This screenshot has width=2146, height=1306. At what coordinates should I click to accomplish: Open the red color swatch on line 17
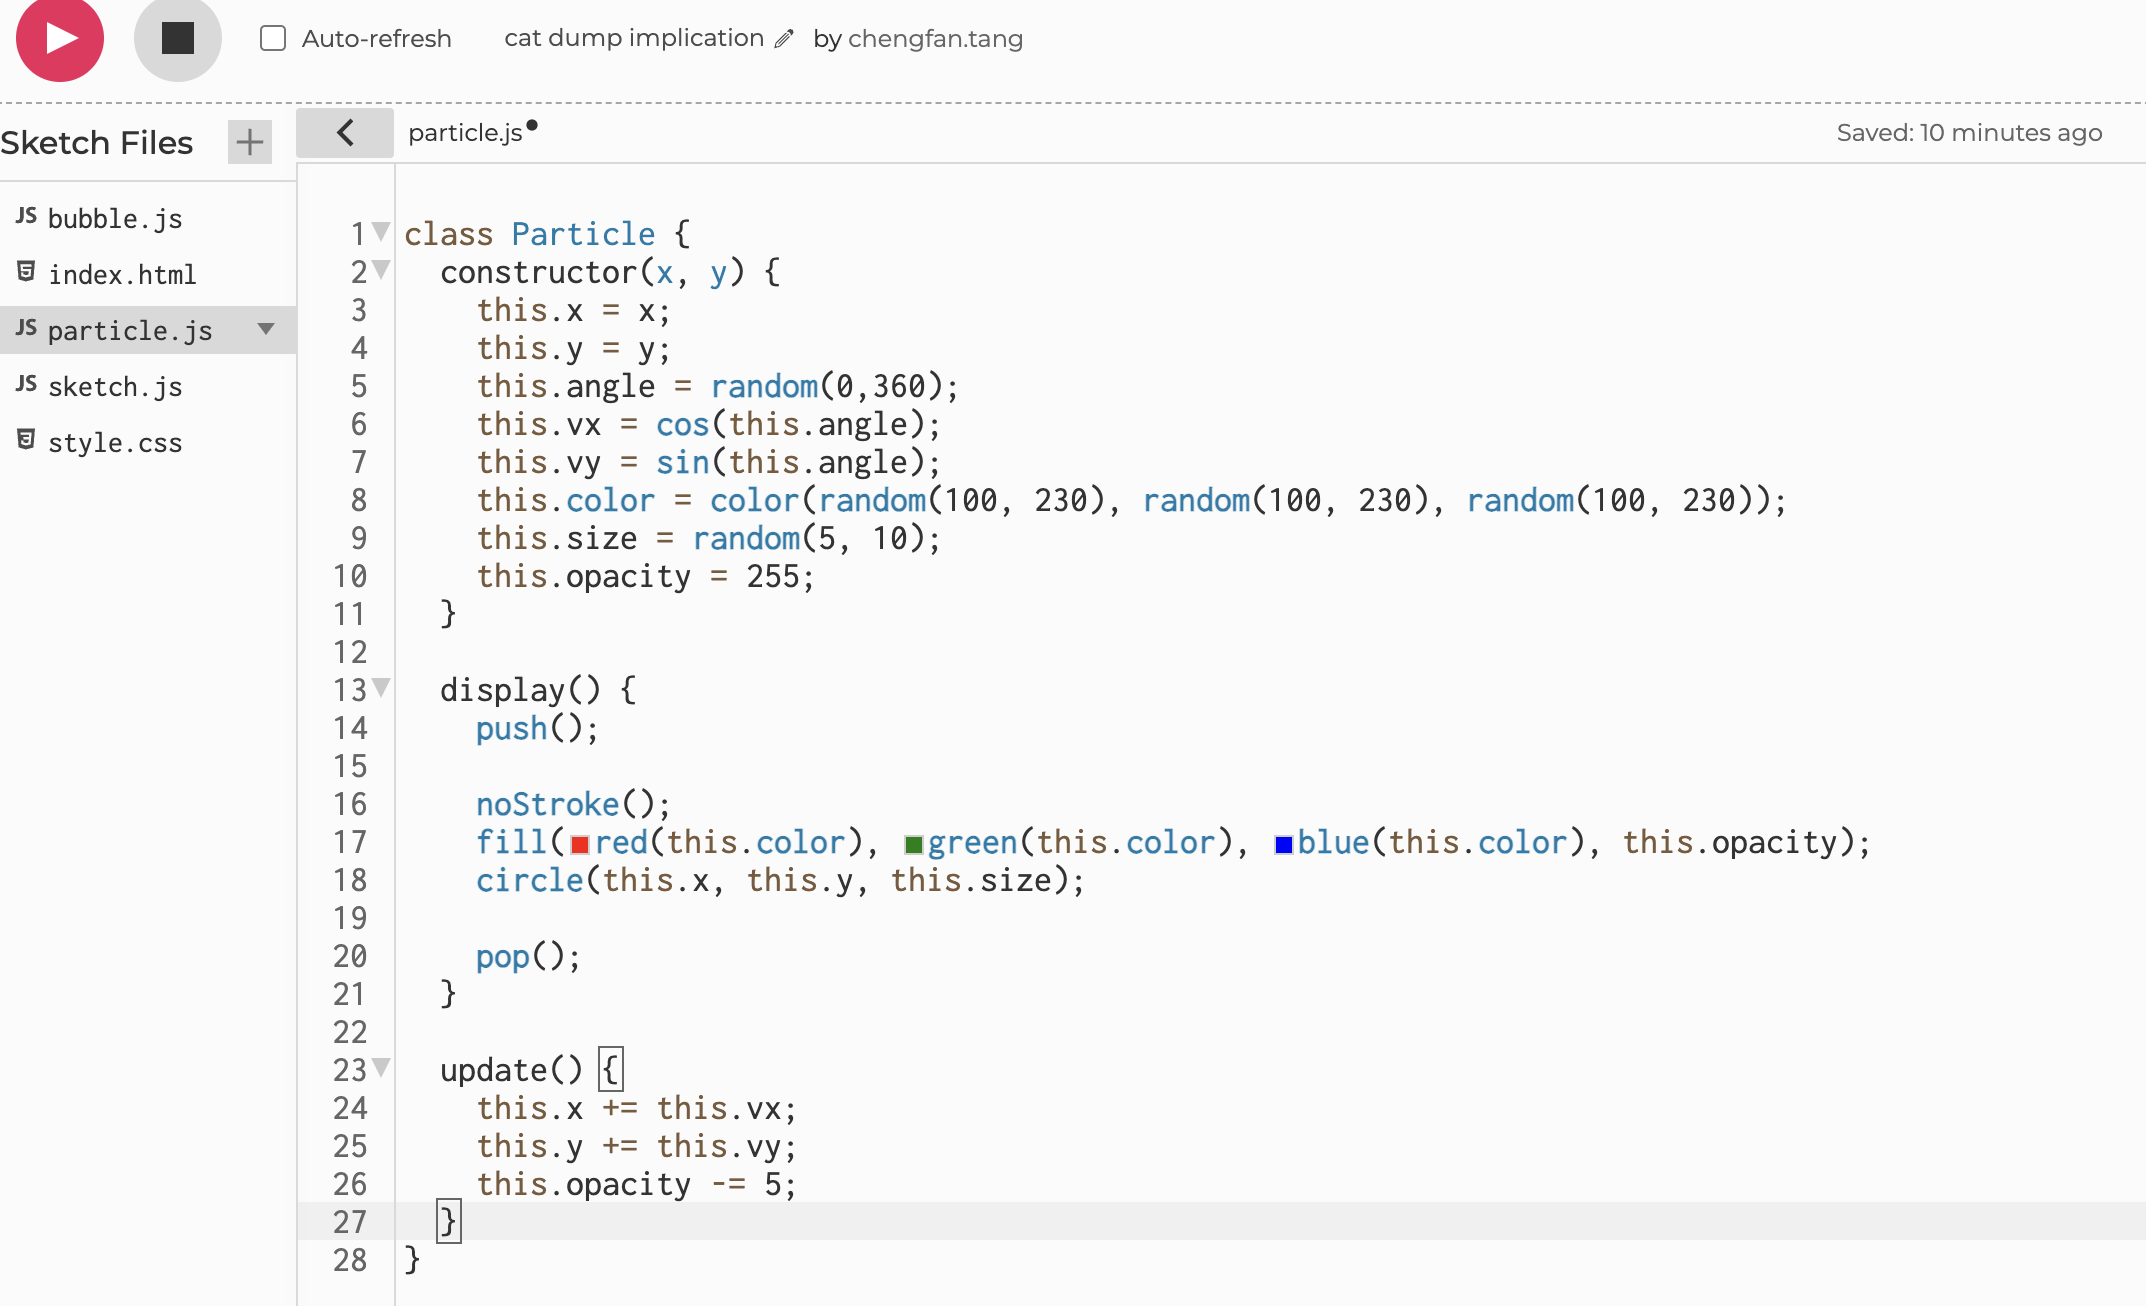(580, 845)
